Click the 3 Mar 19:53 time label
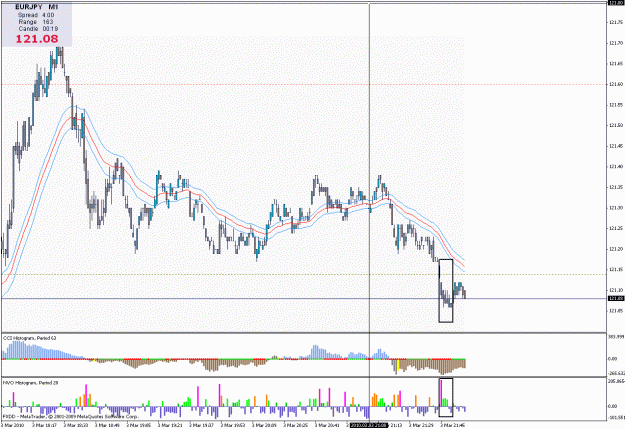The width and height of the screenshot is (625, 429). (233, 425)
